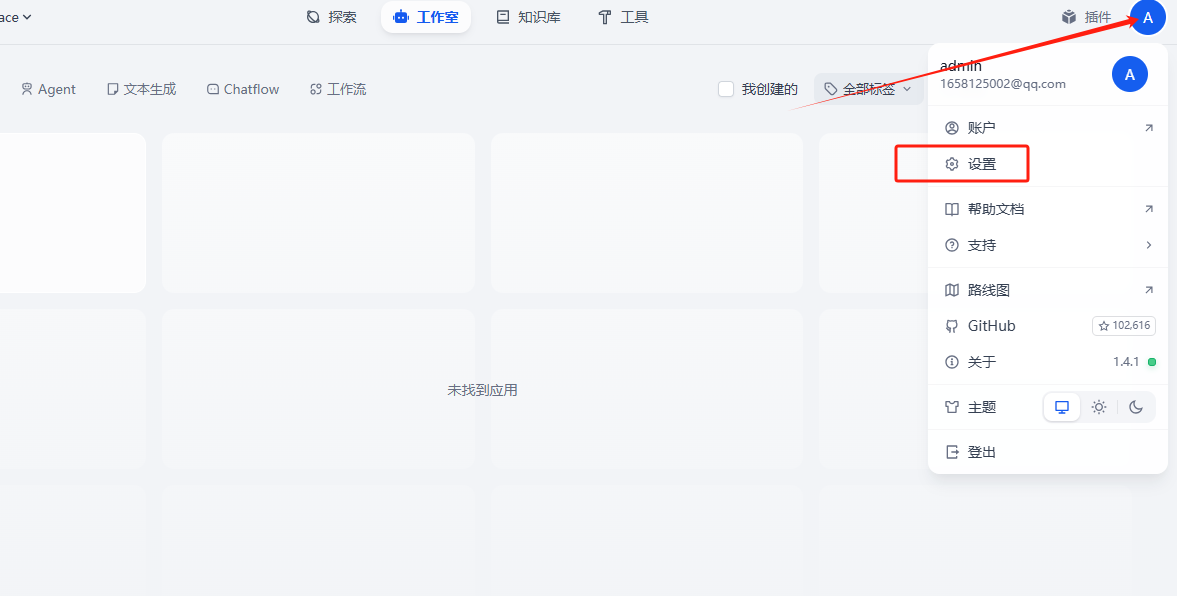Click version number 1.4.1
Image resolution: width=1177 pixels, height=596 pixels.
(x=1126, y=362)
